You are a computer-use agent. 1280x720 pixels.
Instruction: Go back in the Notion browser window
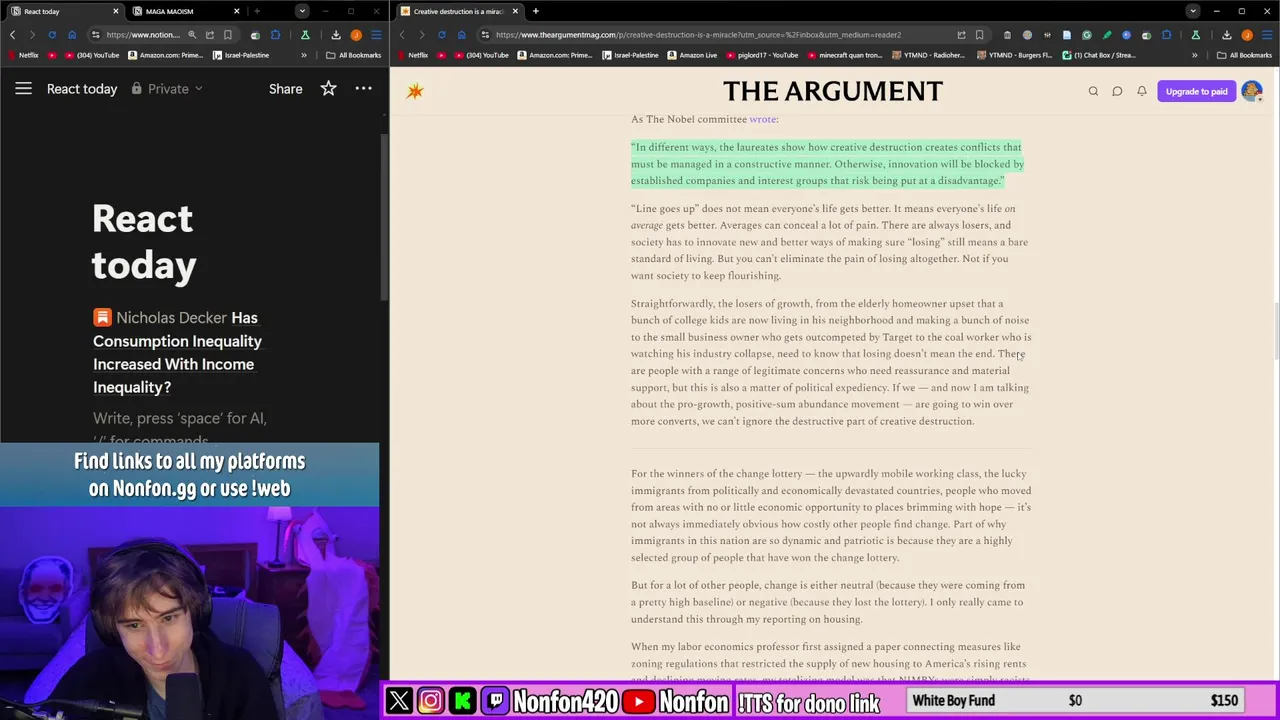coord(13,35)
